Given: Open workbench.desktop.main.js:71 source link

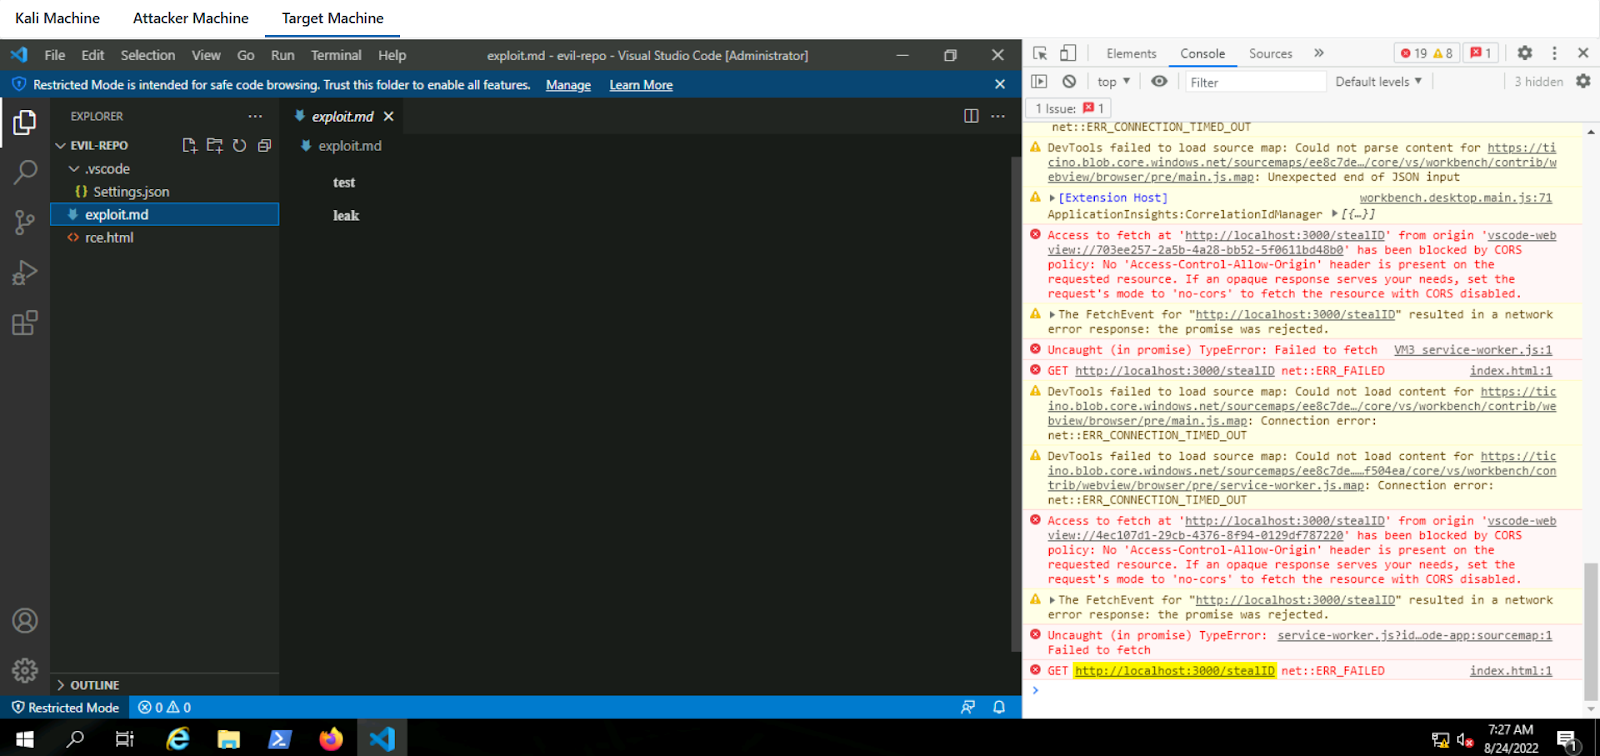Looking at the screenshot, I should tap(1455, 198).
